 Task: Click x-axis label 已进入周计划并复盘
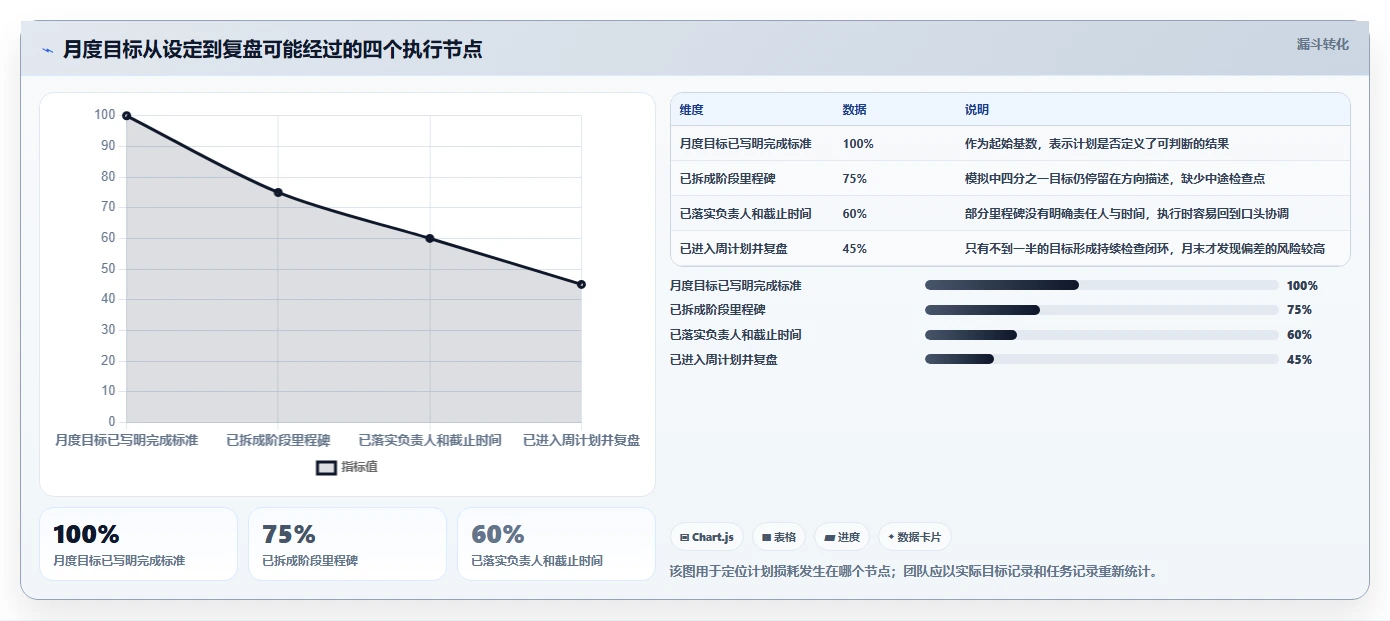(581, 440)
